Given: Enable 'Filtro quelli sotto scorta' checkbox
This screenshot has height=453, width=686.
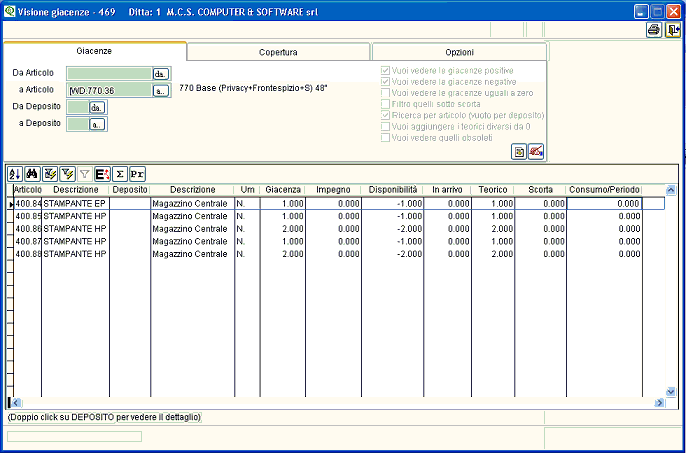Looking at the screenshot, I should point(385,104).
